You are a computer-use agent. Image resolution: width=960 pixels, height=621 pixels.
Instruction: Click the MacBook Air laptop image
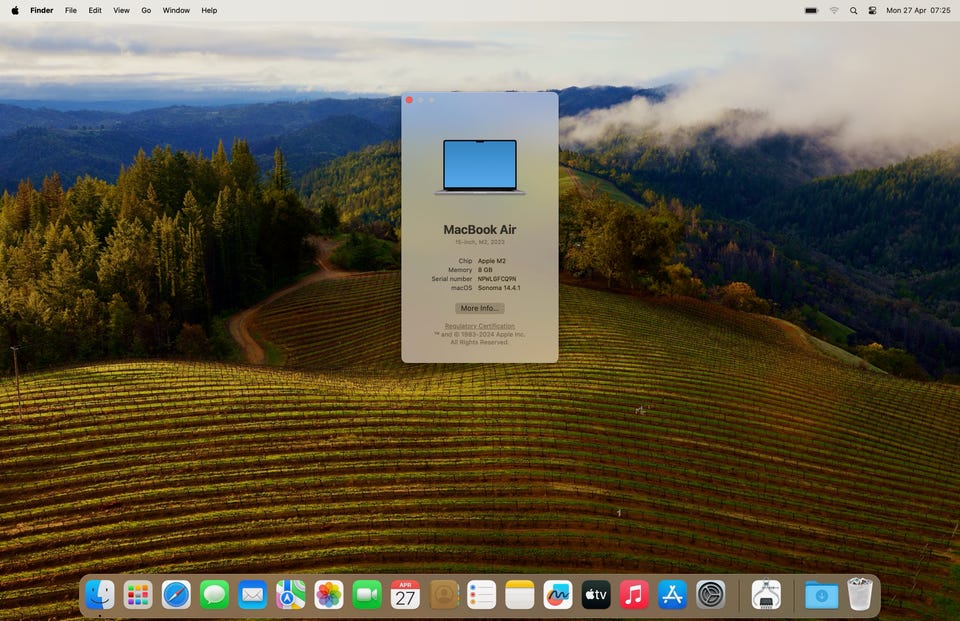click(480, 167)
